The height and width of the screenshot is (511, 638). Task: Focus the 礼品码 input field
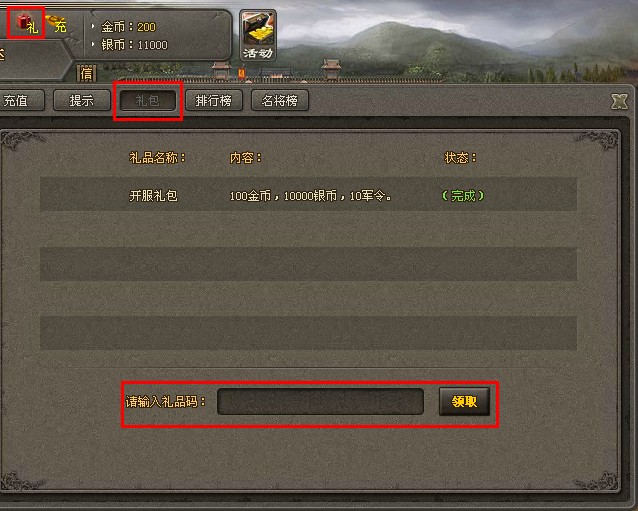(x=320, y=402)
